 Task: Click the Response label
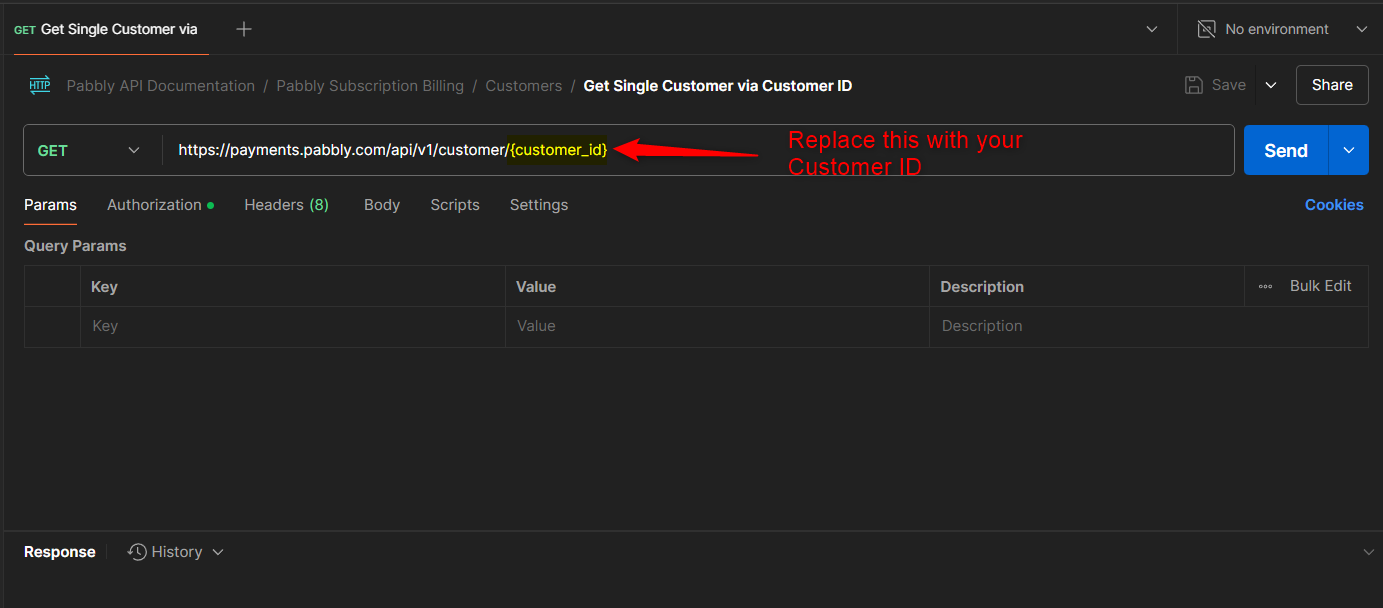[x=60, y=552]
